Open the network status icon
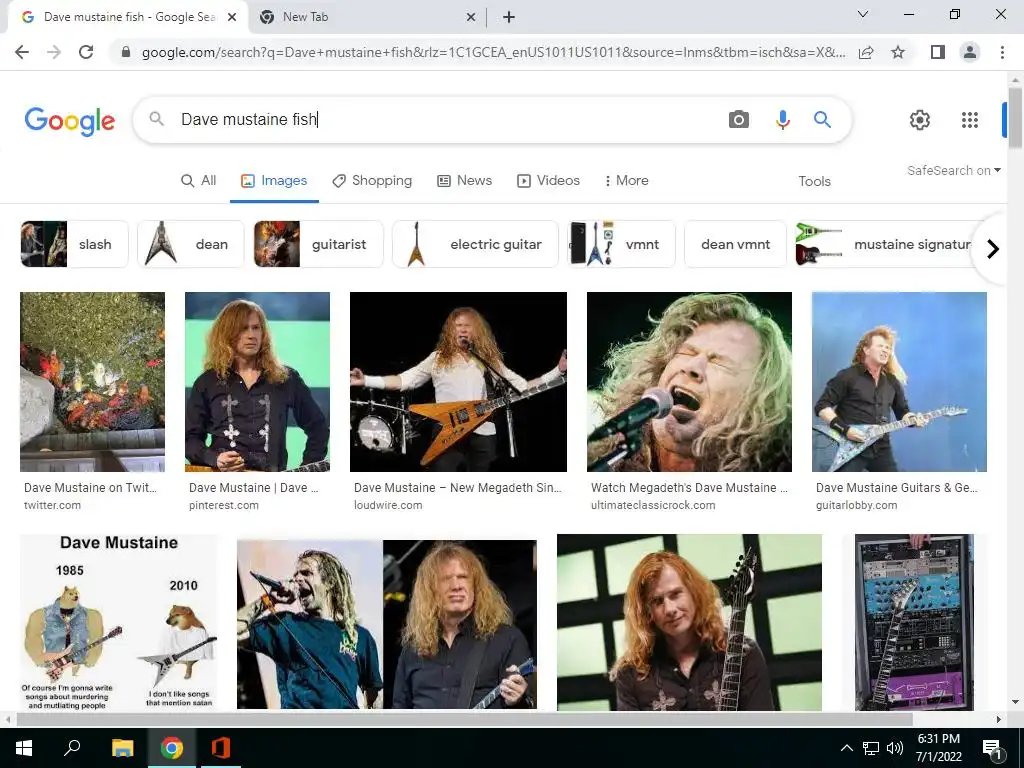This screenshot has height=768, width=1024. 871,748
